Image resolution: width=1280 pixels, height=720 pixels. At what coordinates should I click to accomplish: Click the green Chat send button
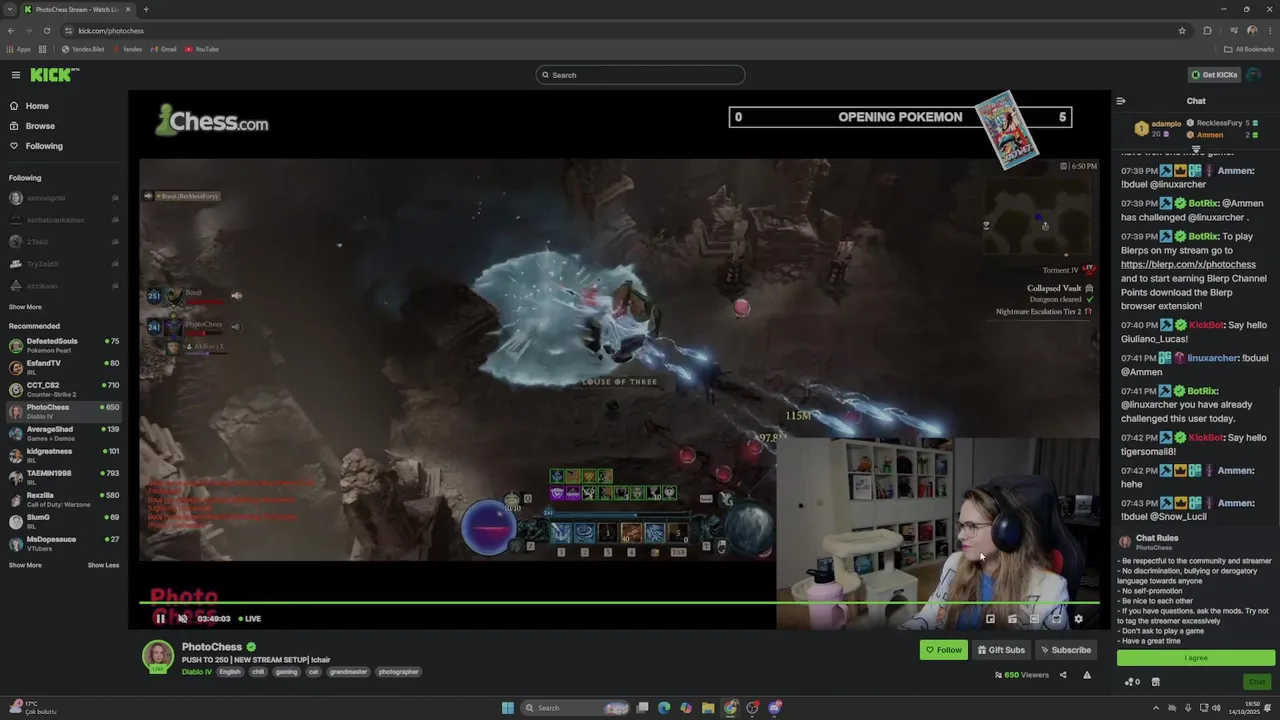point(1257,682)
